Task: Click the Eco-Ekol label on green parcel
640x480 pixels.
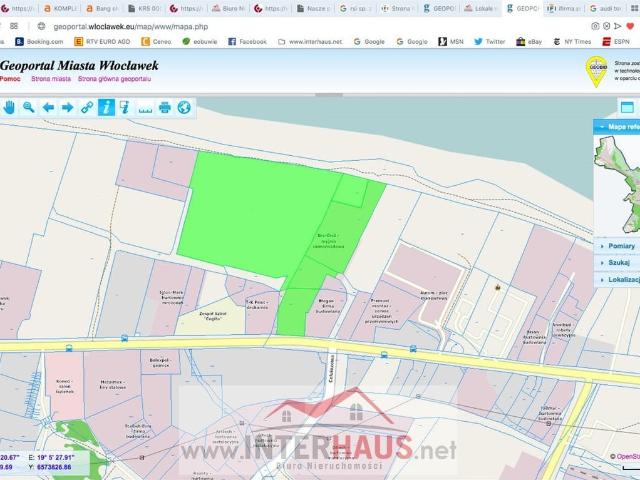Action: pos(329,241)
